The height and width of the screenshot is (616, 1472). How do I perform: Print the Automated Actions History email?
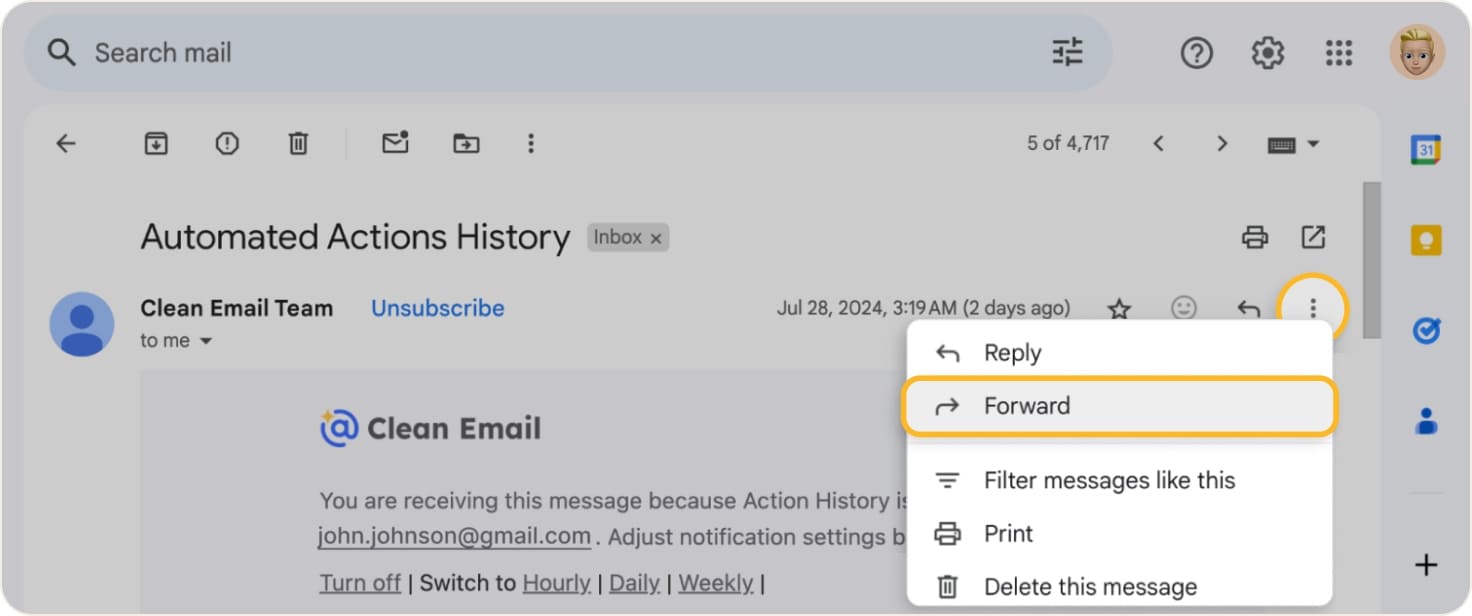(x=1254, y=237)
